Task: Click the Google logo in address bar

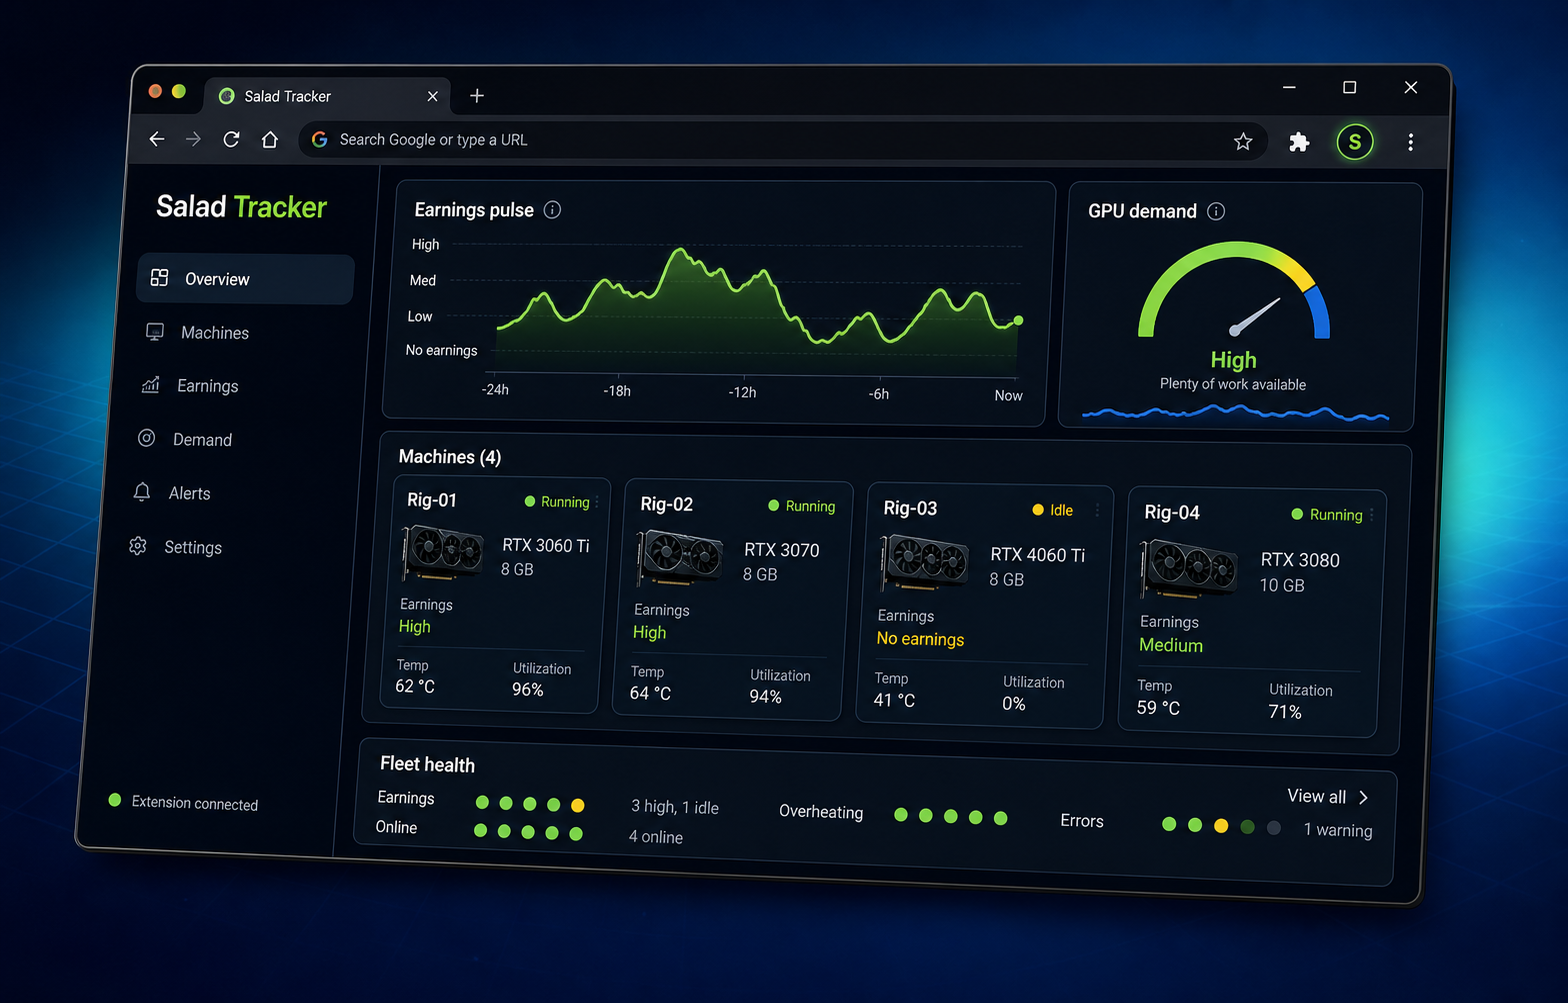Action: click(x=320, y=139)
